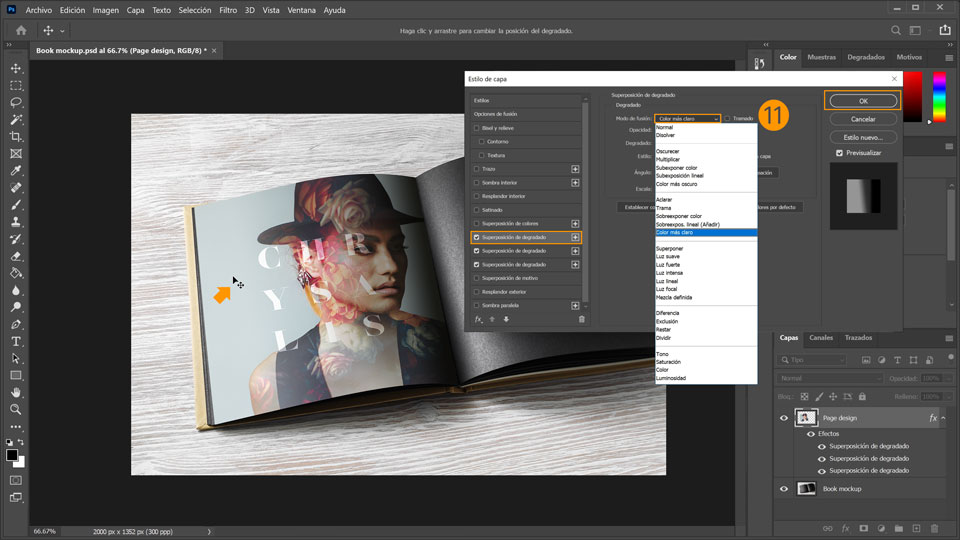Toggle the eye icon next to Efectos
Screen dimensions: 960x540
click(811, 434)
